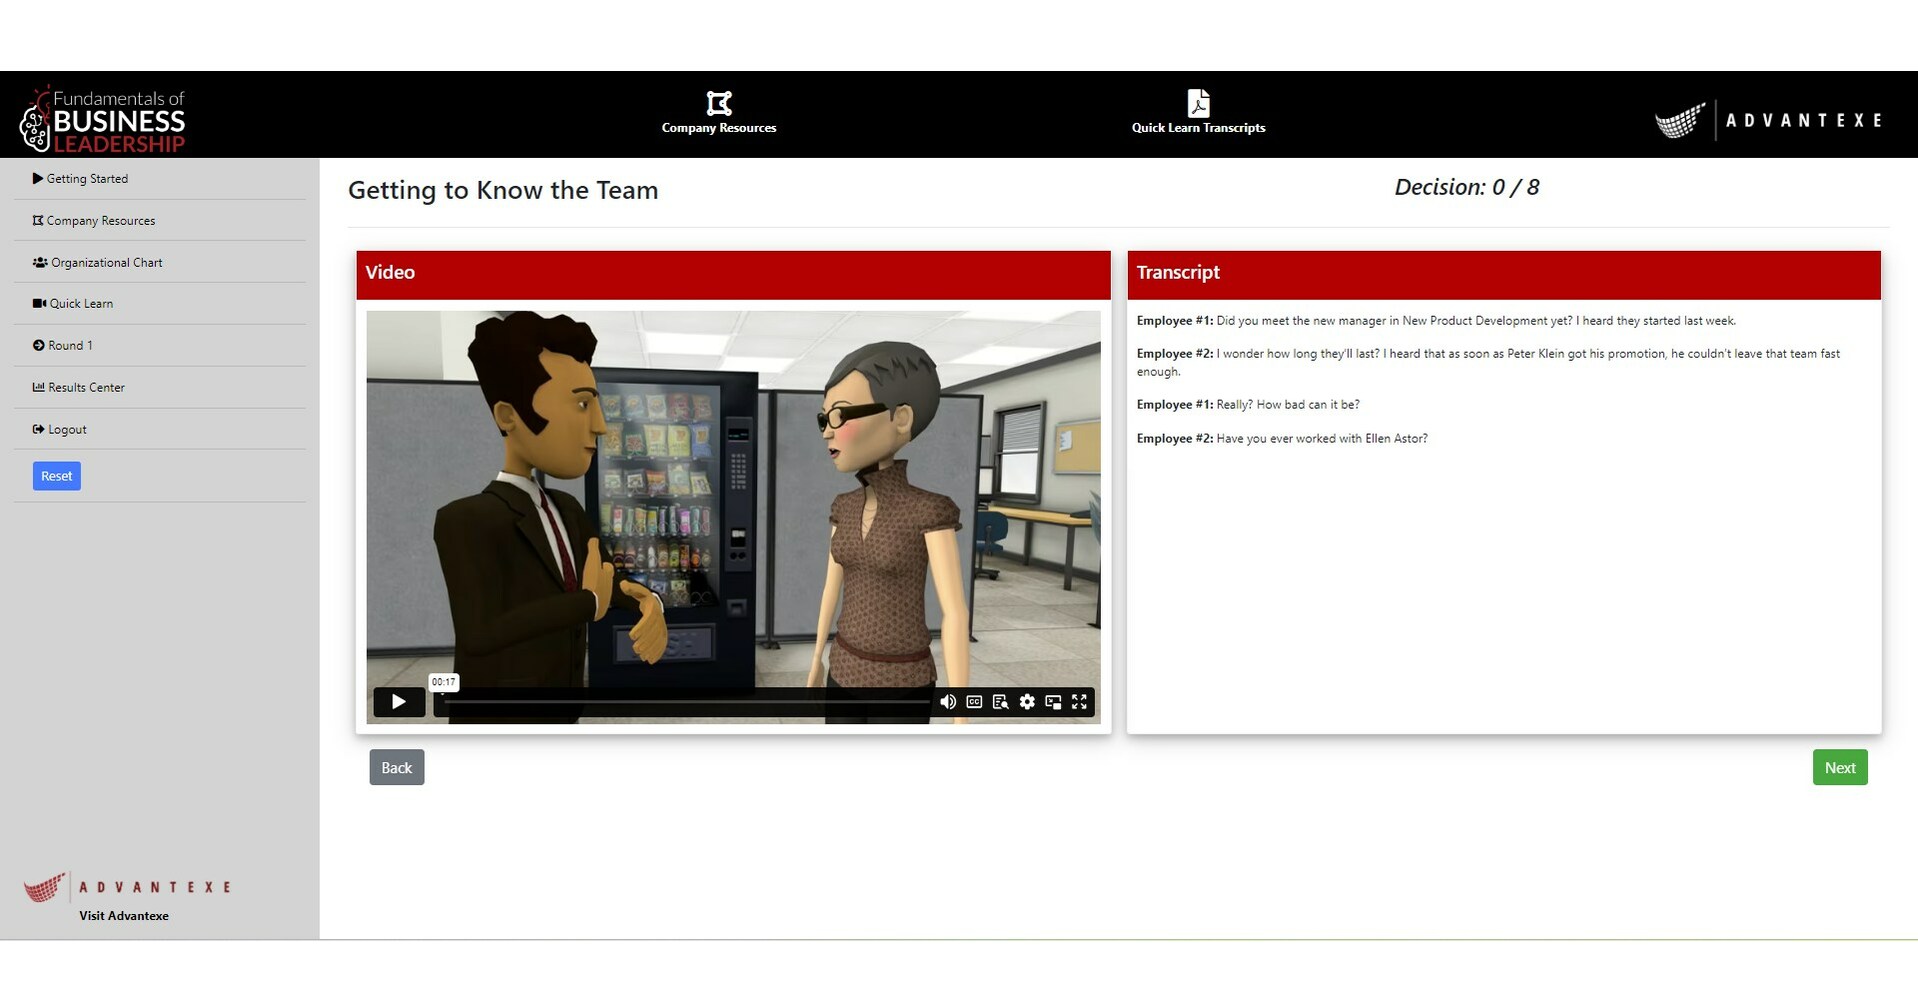Click the Quick Learn video camera icon
Screen dimensions: 1918x1005
point(37,303)
